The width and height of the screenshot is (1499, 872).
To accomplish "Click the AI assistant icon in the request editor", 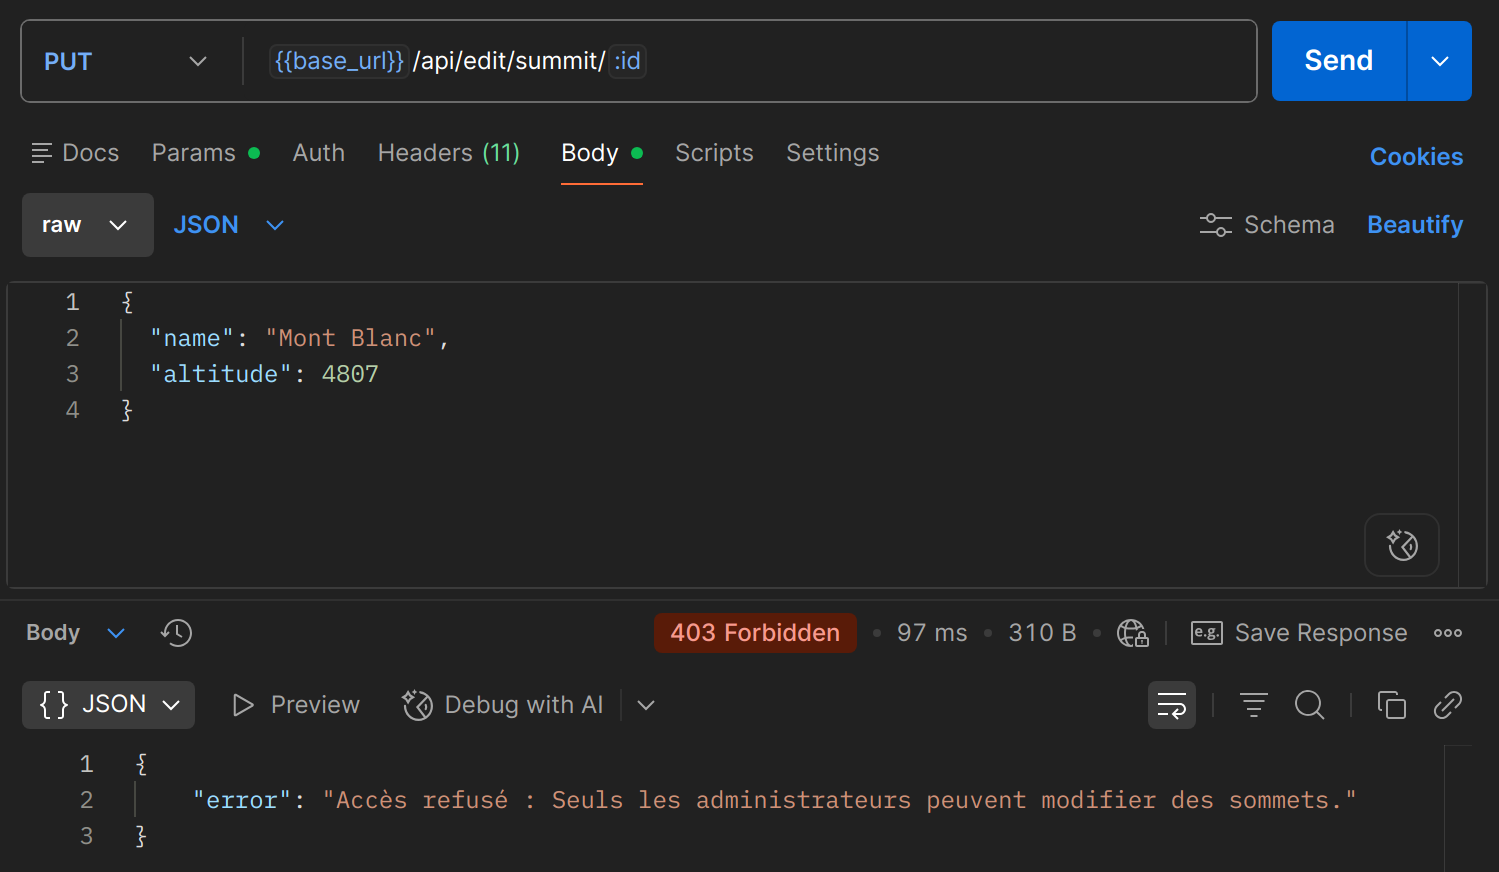I will pos(1402,545).
